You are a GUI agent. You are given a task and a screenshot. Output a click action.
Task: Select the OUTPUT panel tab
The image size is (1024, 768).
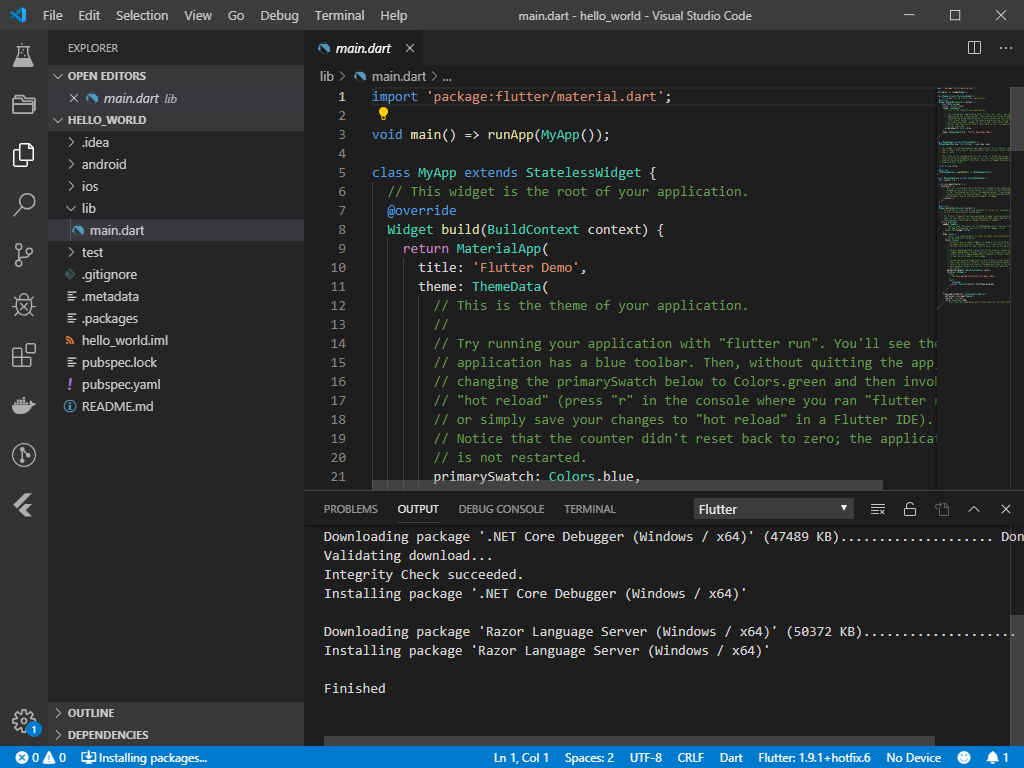(418, 509)
